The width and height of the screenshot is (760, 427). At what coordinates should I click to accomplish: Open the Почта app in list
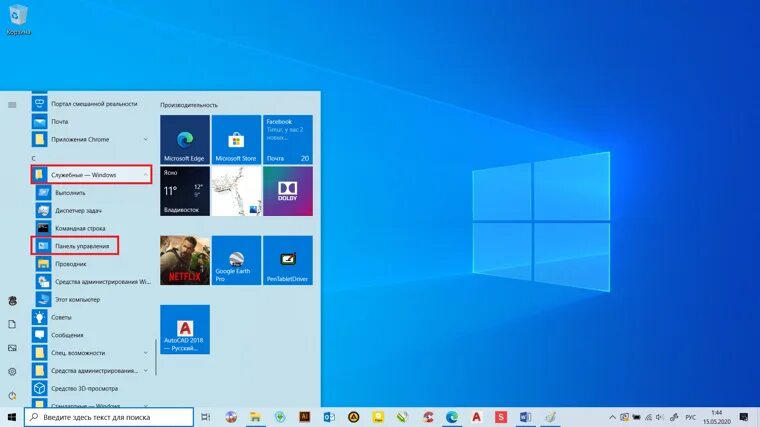pos(92,122)
